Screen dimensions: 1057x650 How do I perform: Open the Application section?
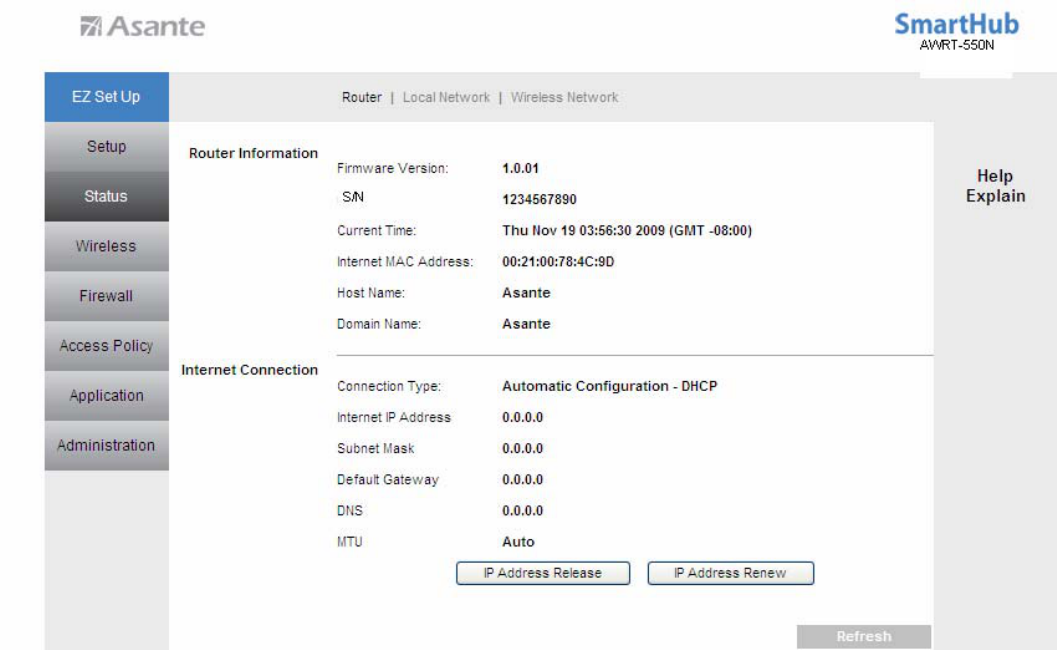107,396
